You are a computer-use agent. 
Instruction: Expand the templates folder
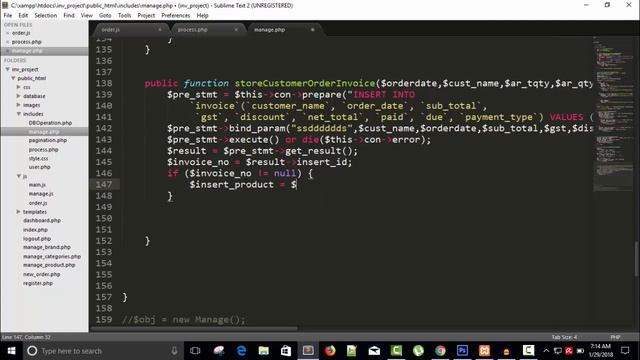[19, 212]
